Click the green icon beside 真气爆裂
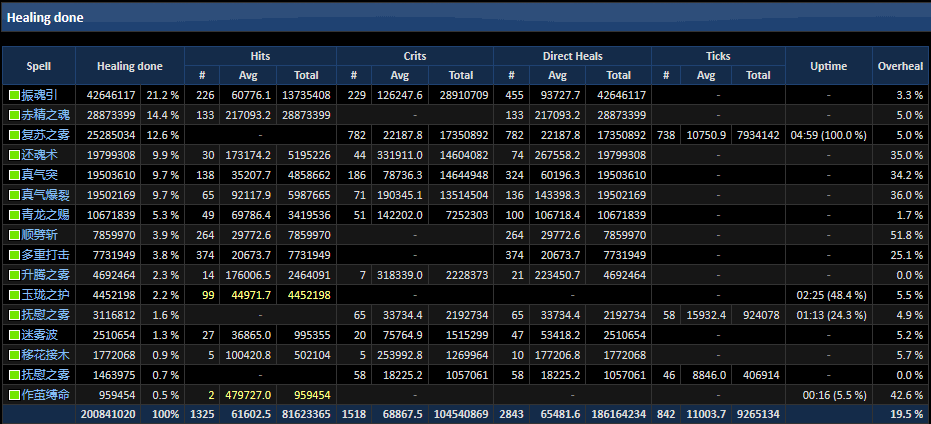Image resolution: width=931 pixels, height=424 pixels. pyautogui.click(x=14, y=195)
